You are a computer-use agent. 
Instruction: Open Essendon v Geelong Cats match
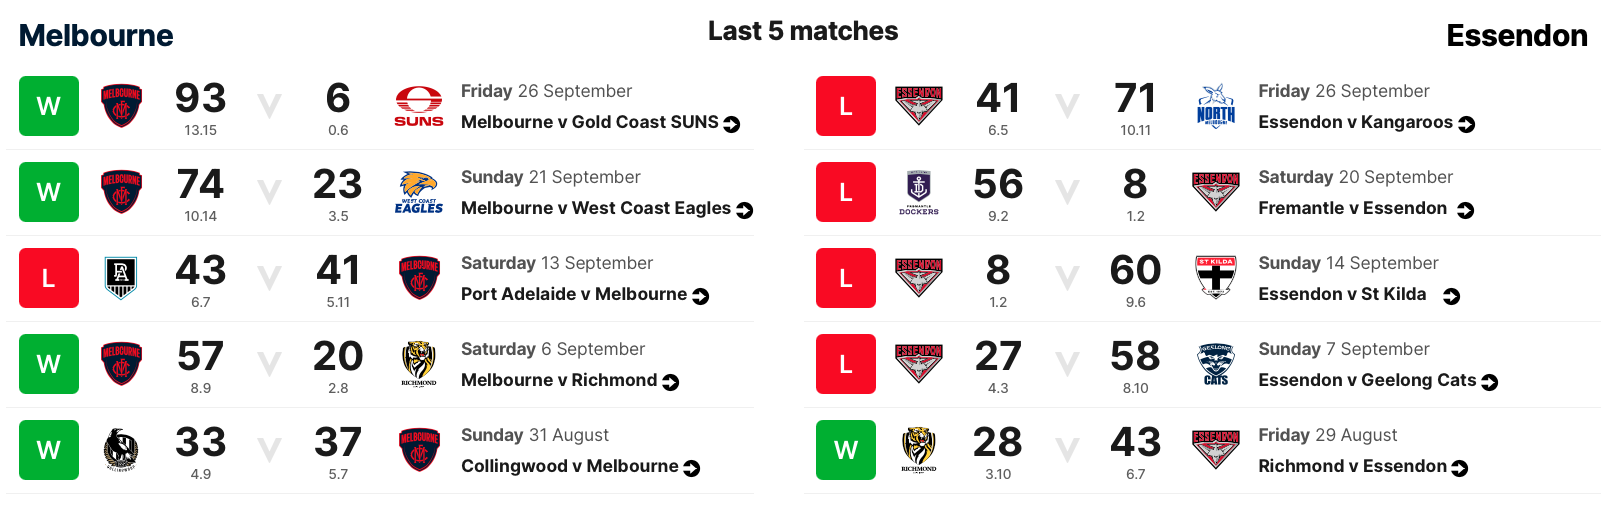[x=1366, y=380]
